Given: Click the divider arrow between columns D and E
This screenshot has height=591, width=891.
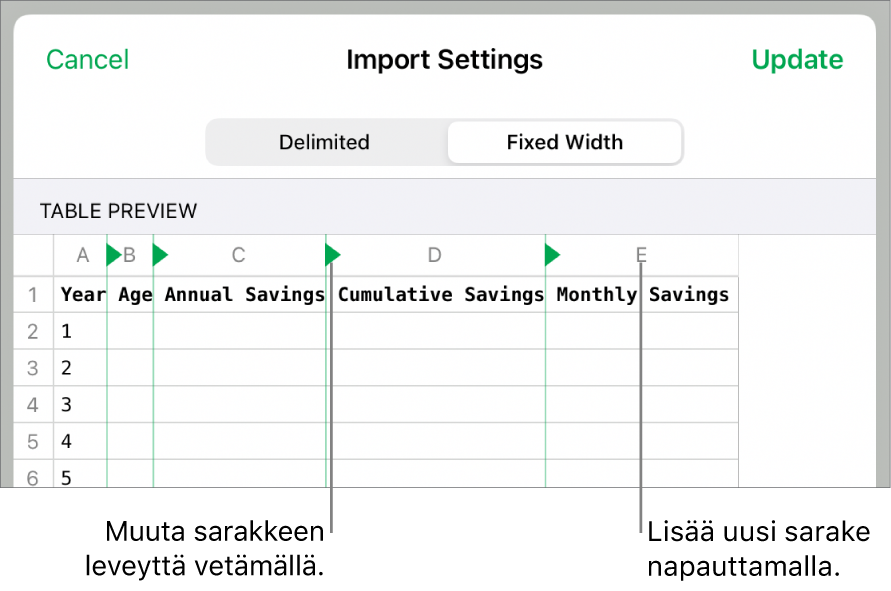Looking at the screenshot, I should pos(552,256).
